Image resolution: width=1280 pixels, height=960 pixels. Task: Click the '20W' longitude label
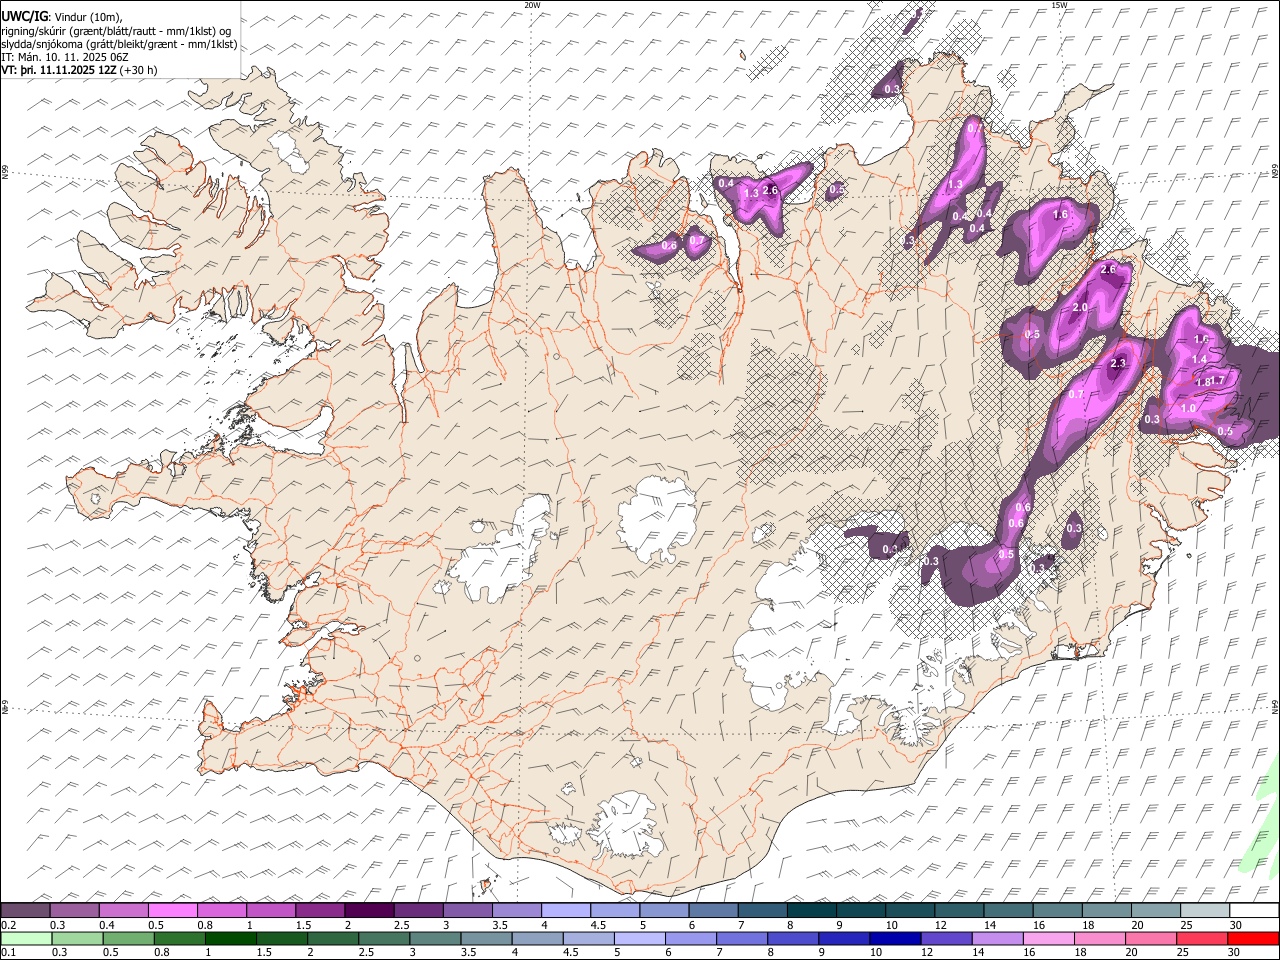[x=531, y=5]
